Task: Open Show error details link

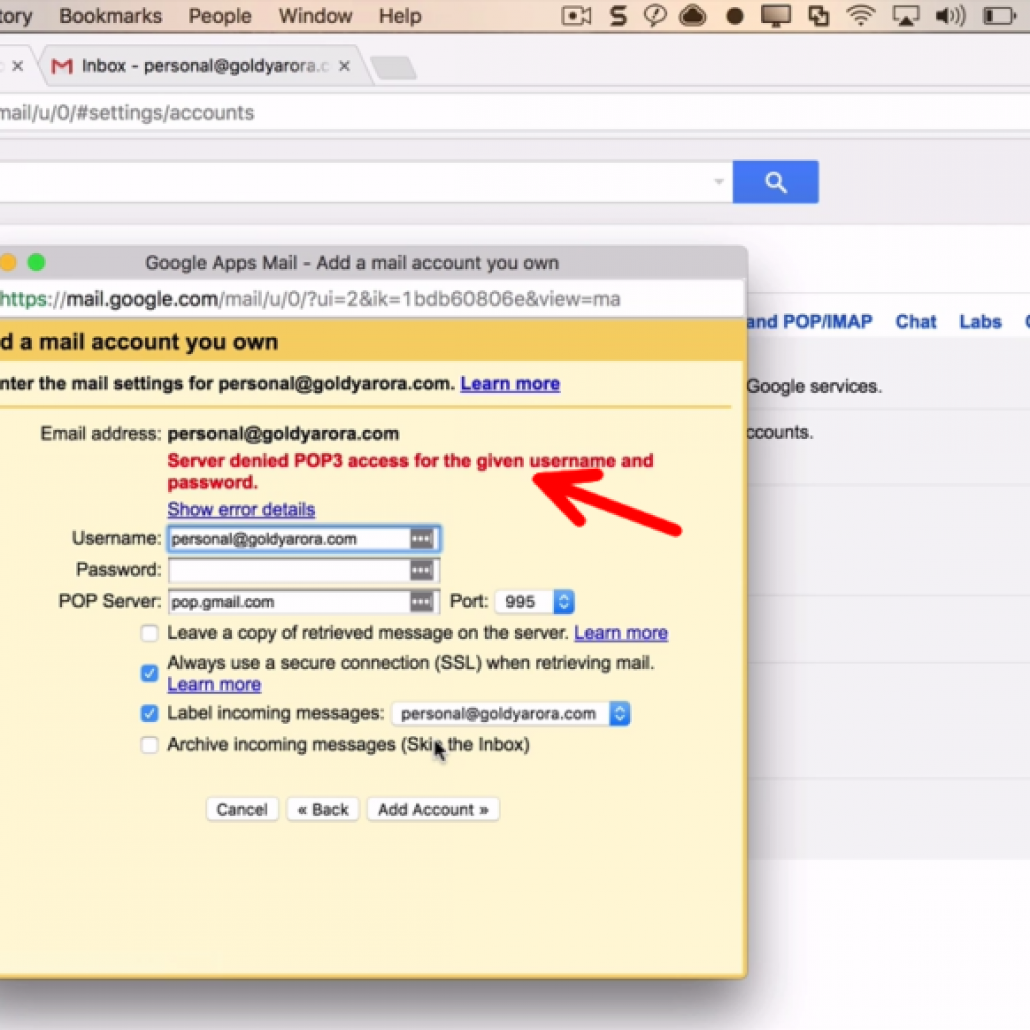Action: 241,510
